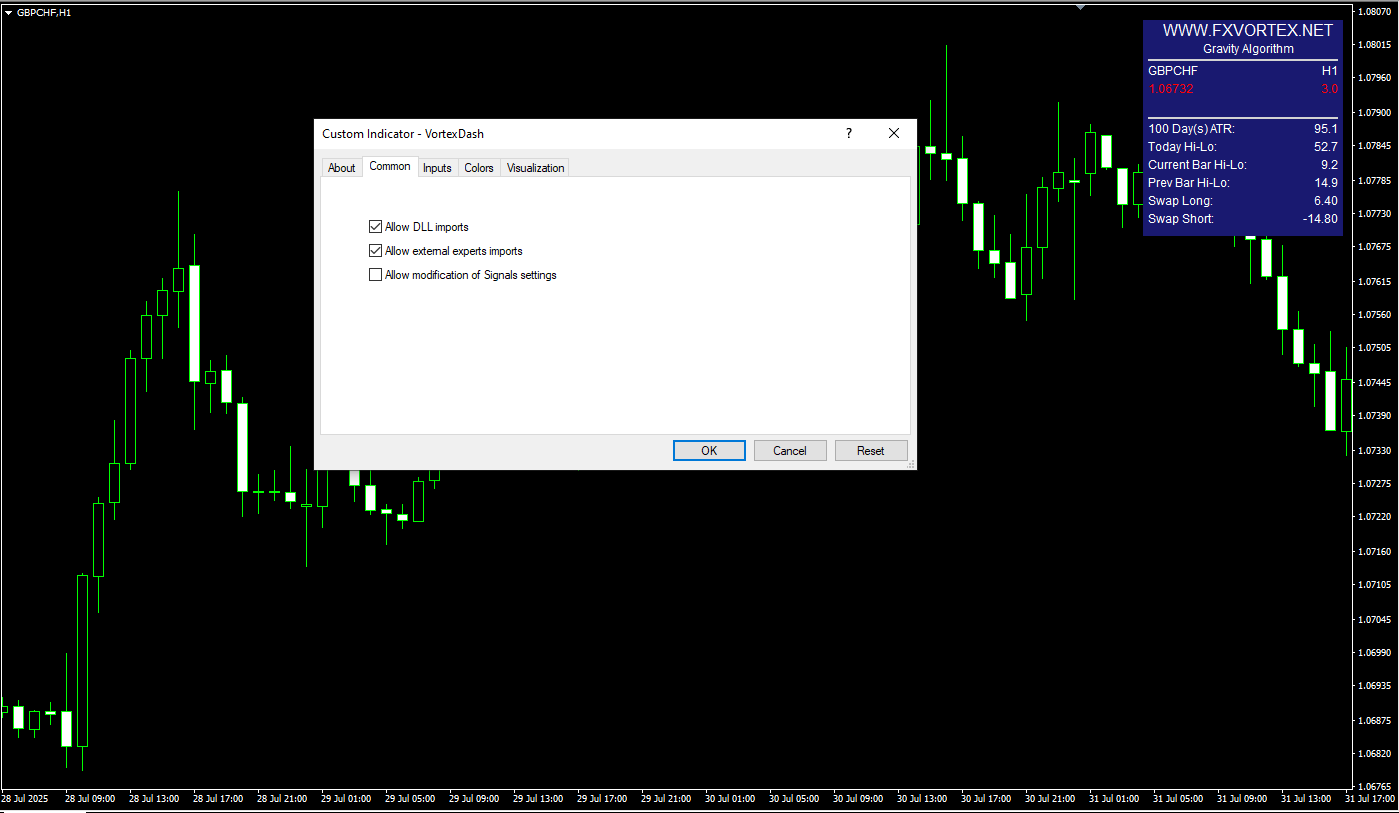Click the Current Bar value 9.2
The width and height of the screenshot is (1399, 813).
point(1329,165)
